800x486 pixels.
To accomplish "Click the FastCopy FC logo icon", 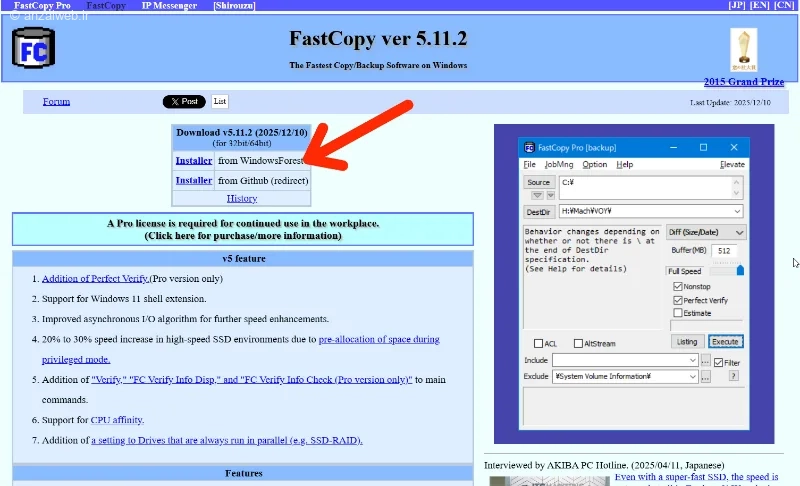I will tap(33, 48).
